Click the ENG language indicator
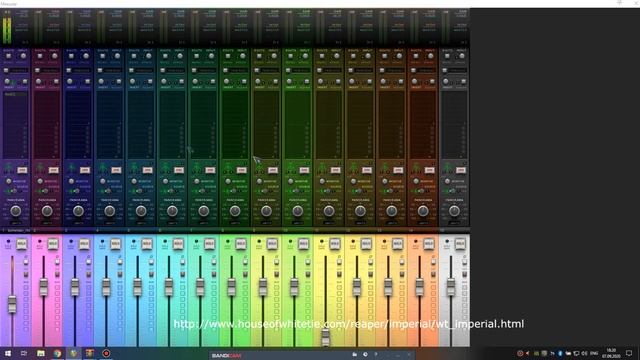640x360 pixels. tap(594, 353)
